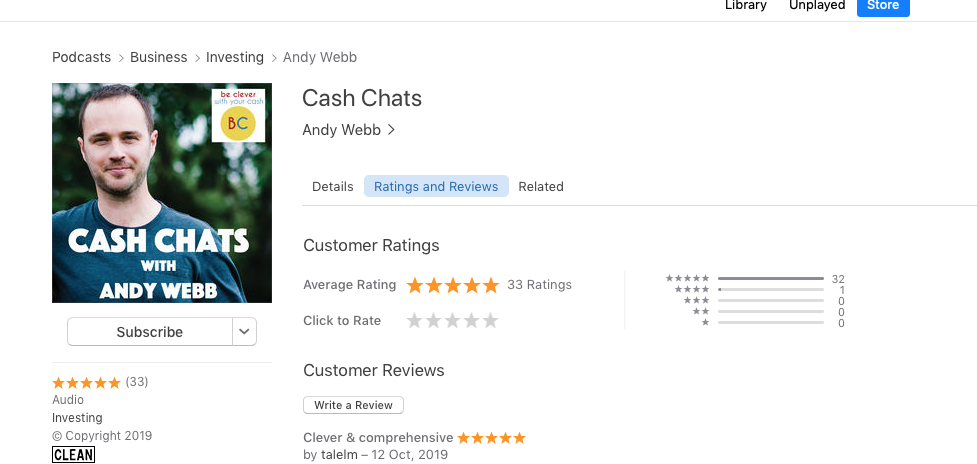Select the Ratings and Reviews tab
977x464 pixels.
(x=436, y=187)
